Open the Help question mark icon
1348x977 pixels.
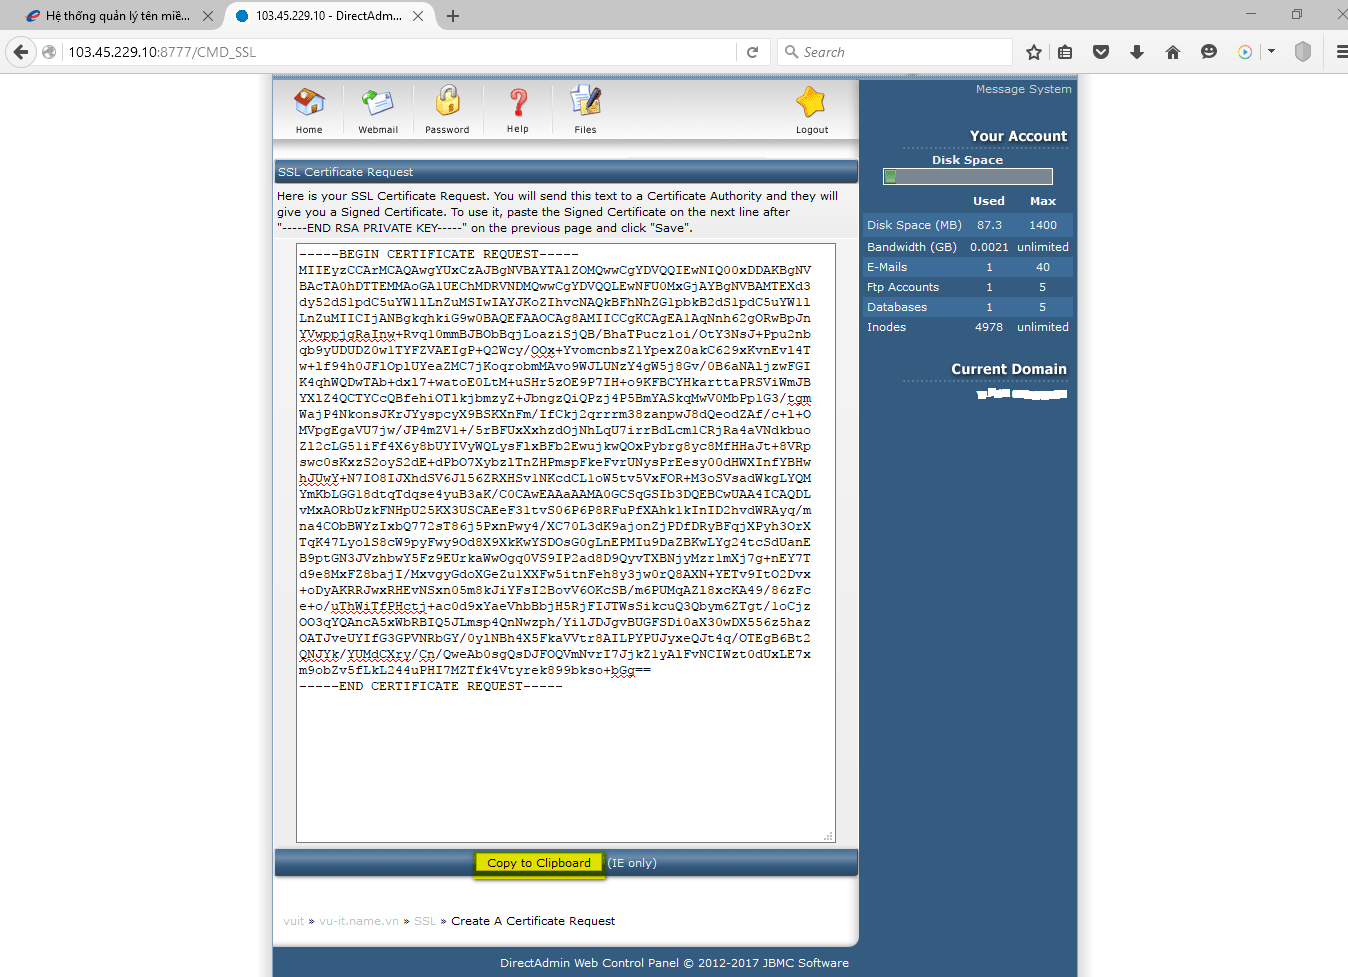(518, 102)
